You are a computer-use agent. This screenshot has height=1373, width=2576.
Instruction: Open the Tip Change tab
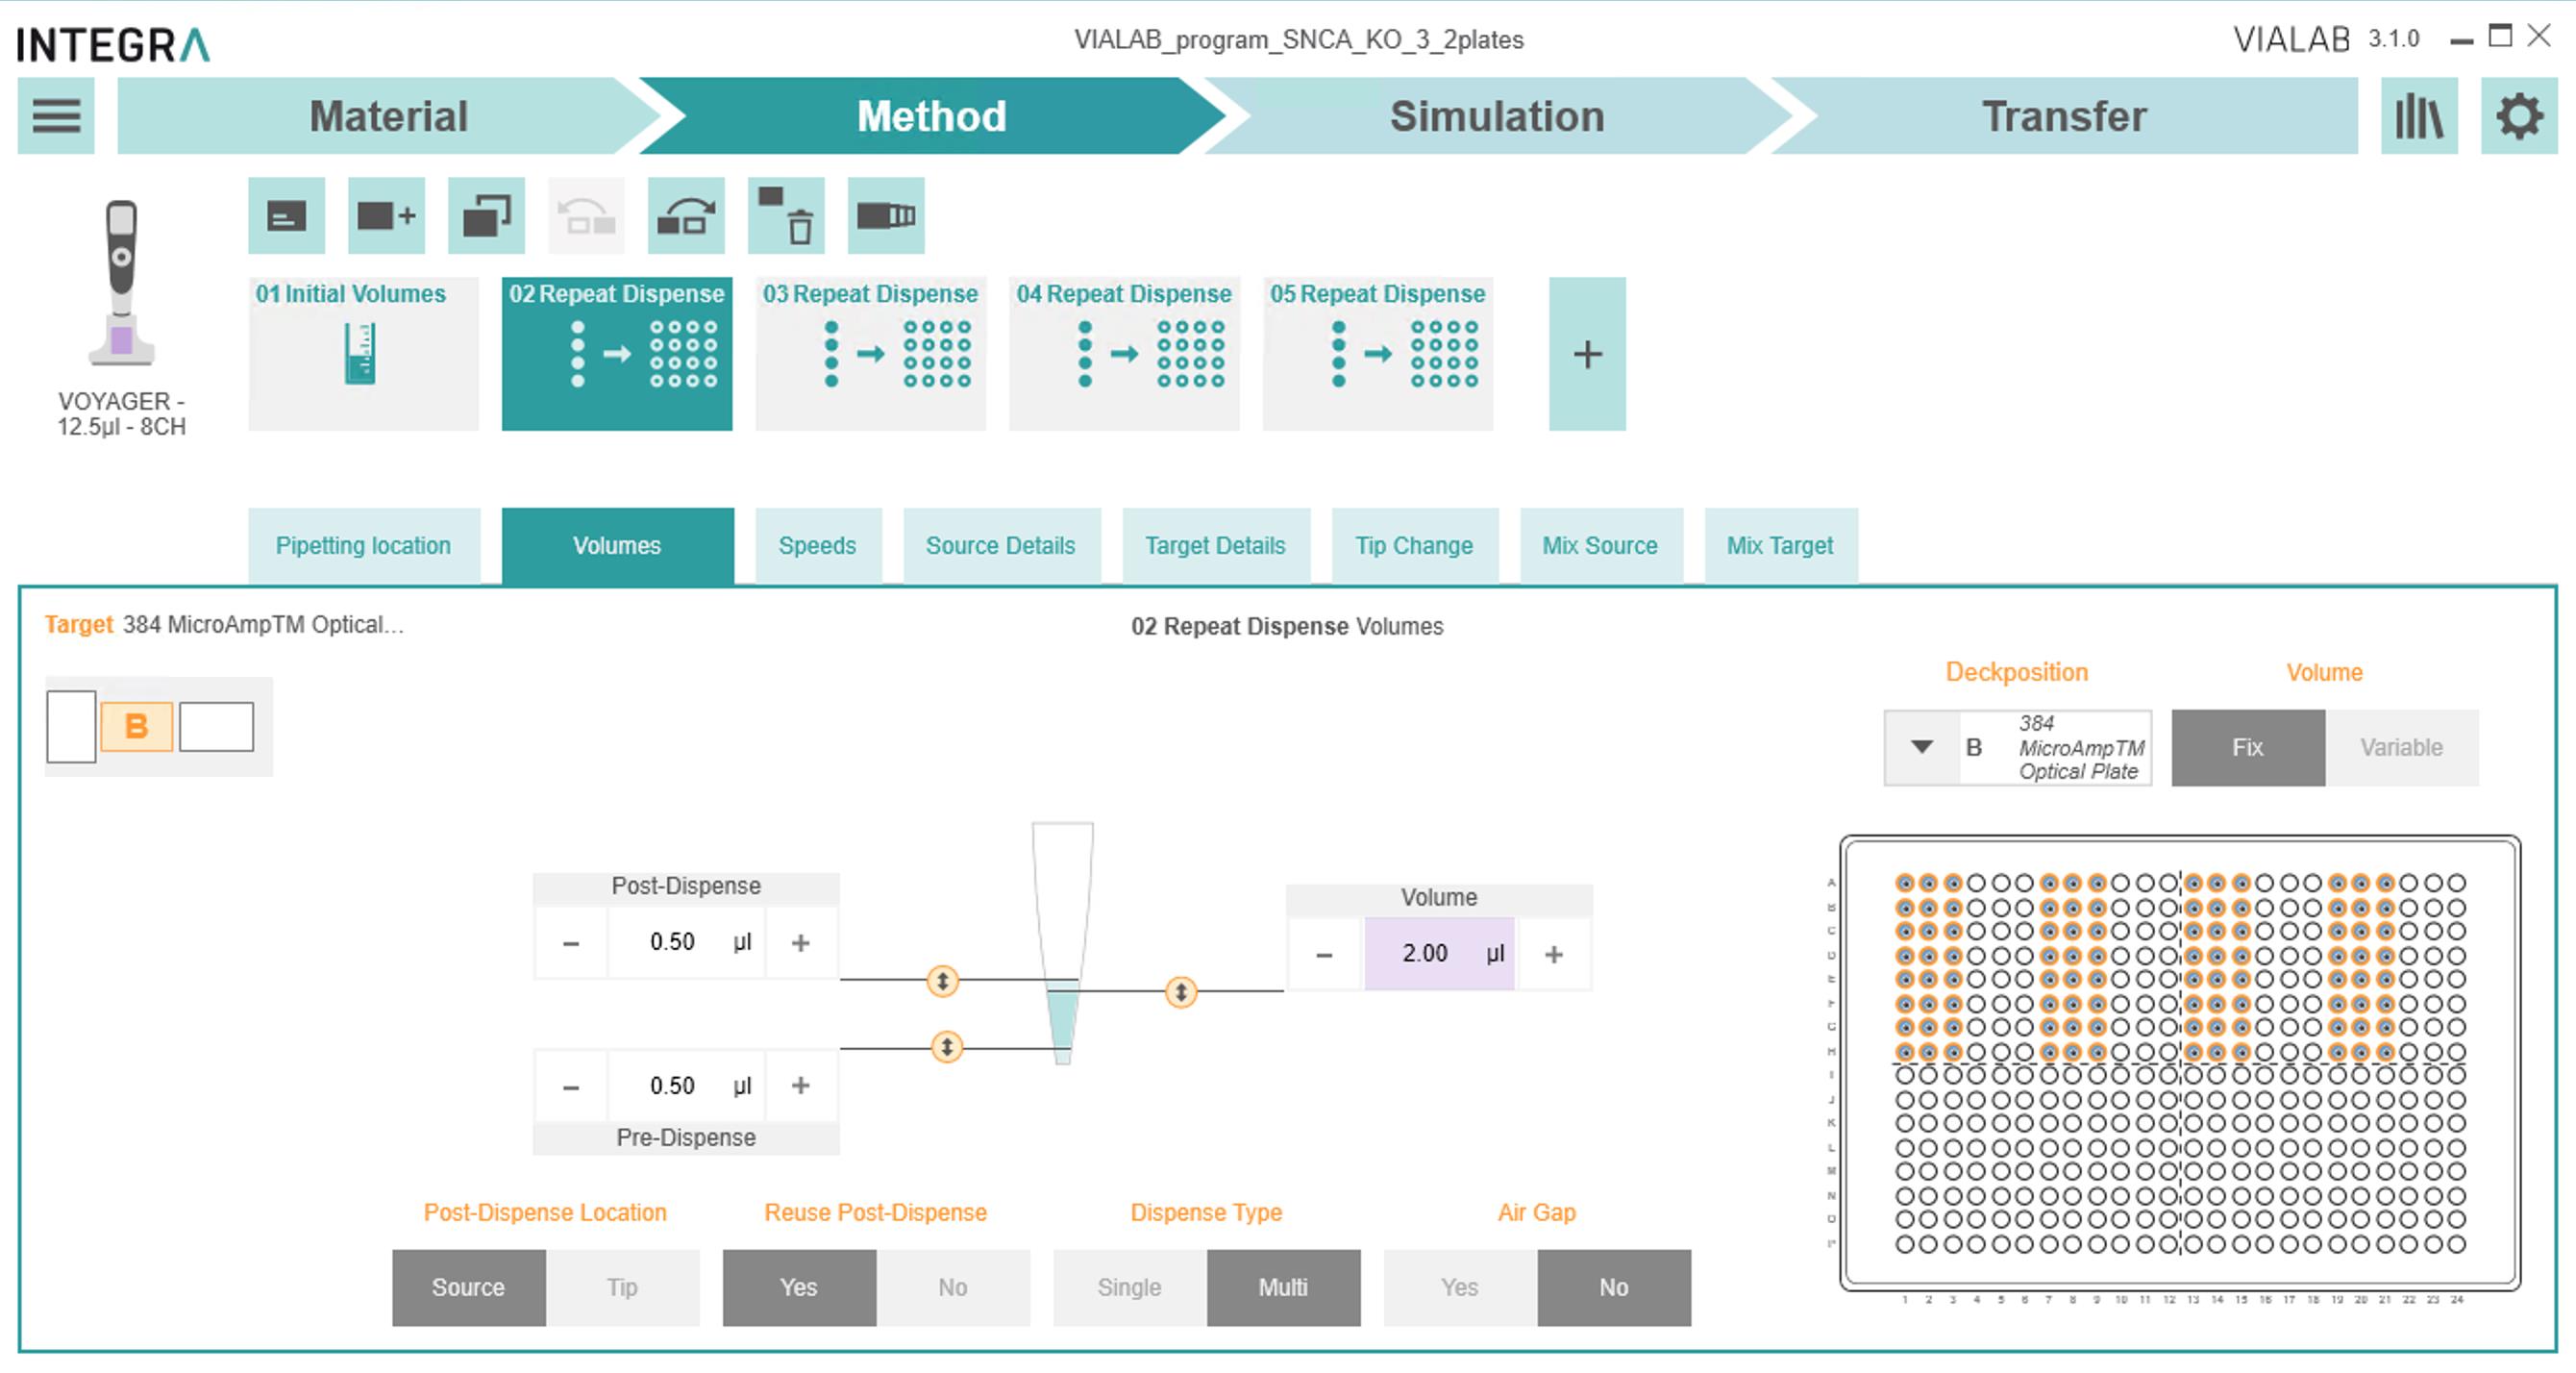pyautogui.click(x=1414, y=545)
